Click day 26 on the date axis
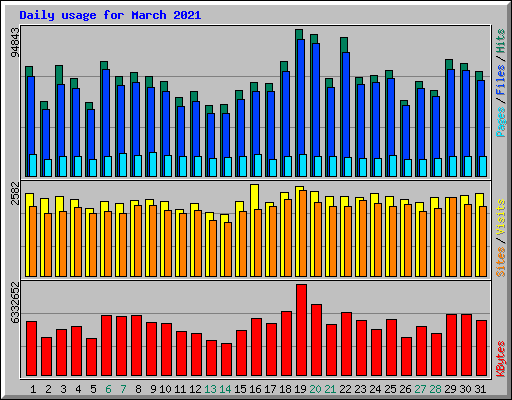The width and height of the screenshot is (512, 400). click(405, 389)
